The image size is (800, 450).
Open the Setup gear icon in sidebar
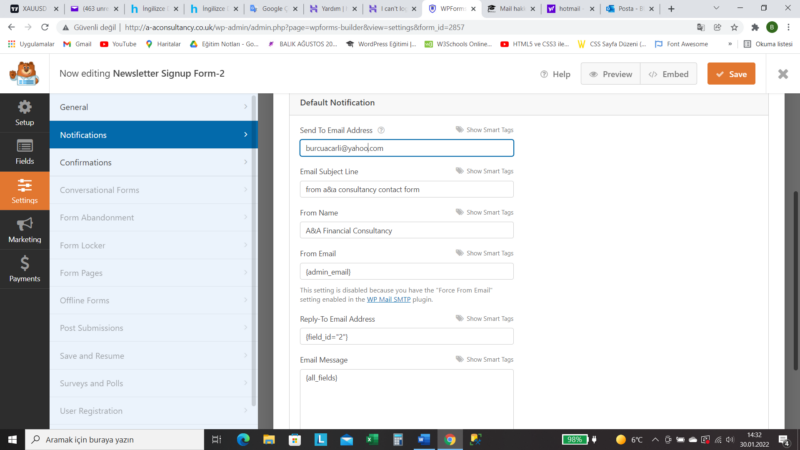point(24,108)
